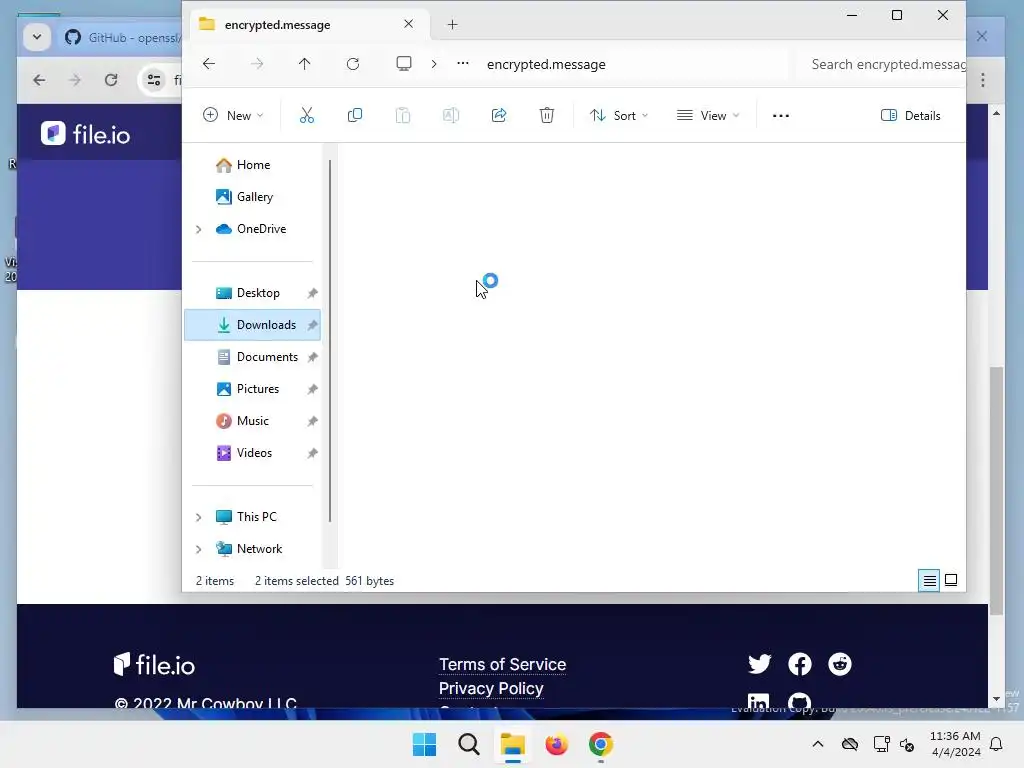Expand the Network tree node

[199, 549]
